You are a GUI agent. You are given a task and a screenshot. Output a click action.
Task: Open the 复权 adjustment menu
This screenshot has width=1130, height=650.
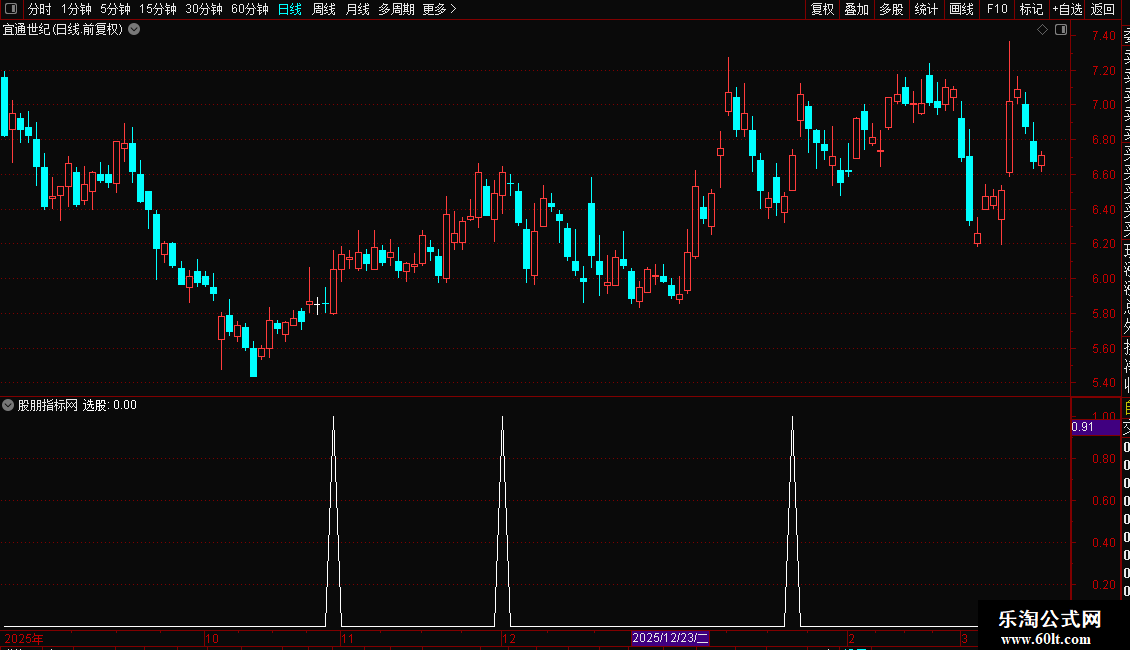tap(822, 9)
